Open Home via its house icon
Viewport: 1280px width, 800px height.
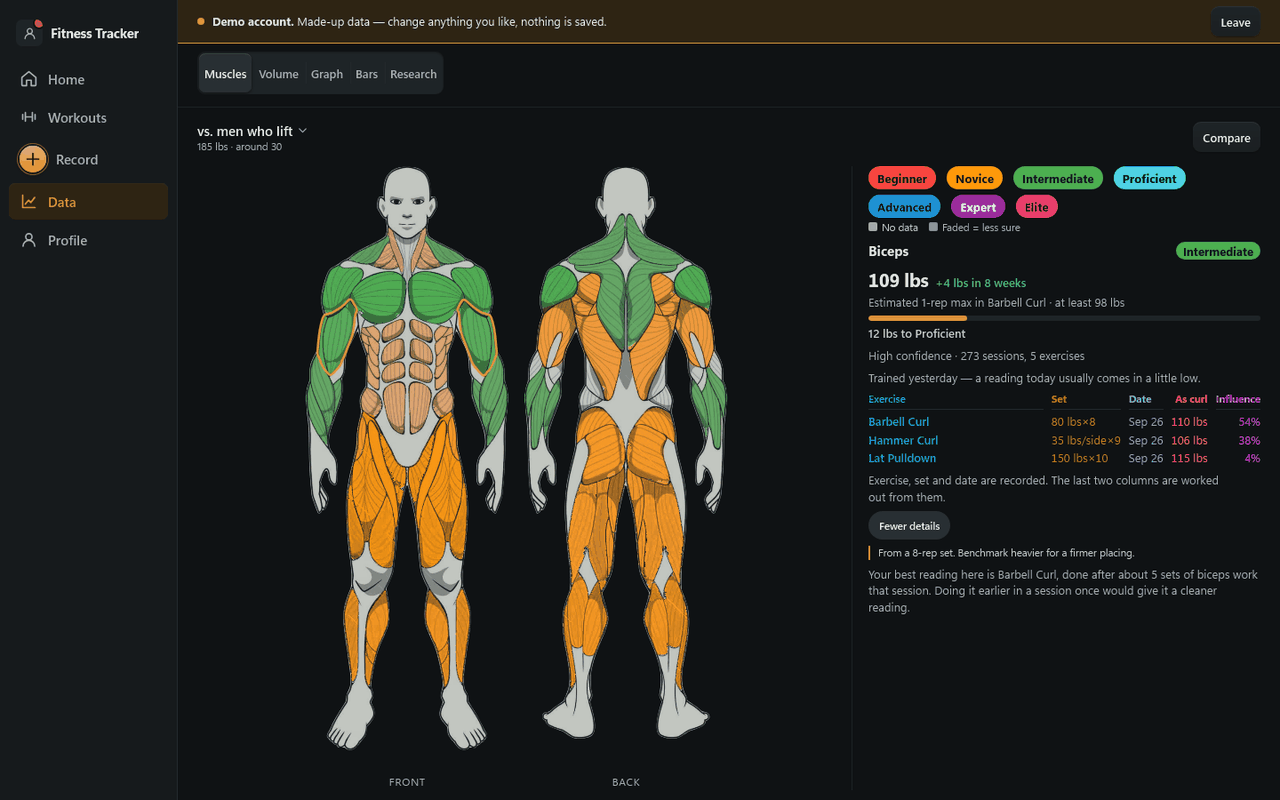[x=29, y=79]
